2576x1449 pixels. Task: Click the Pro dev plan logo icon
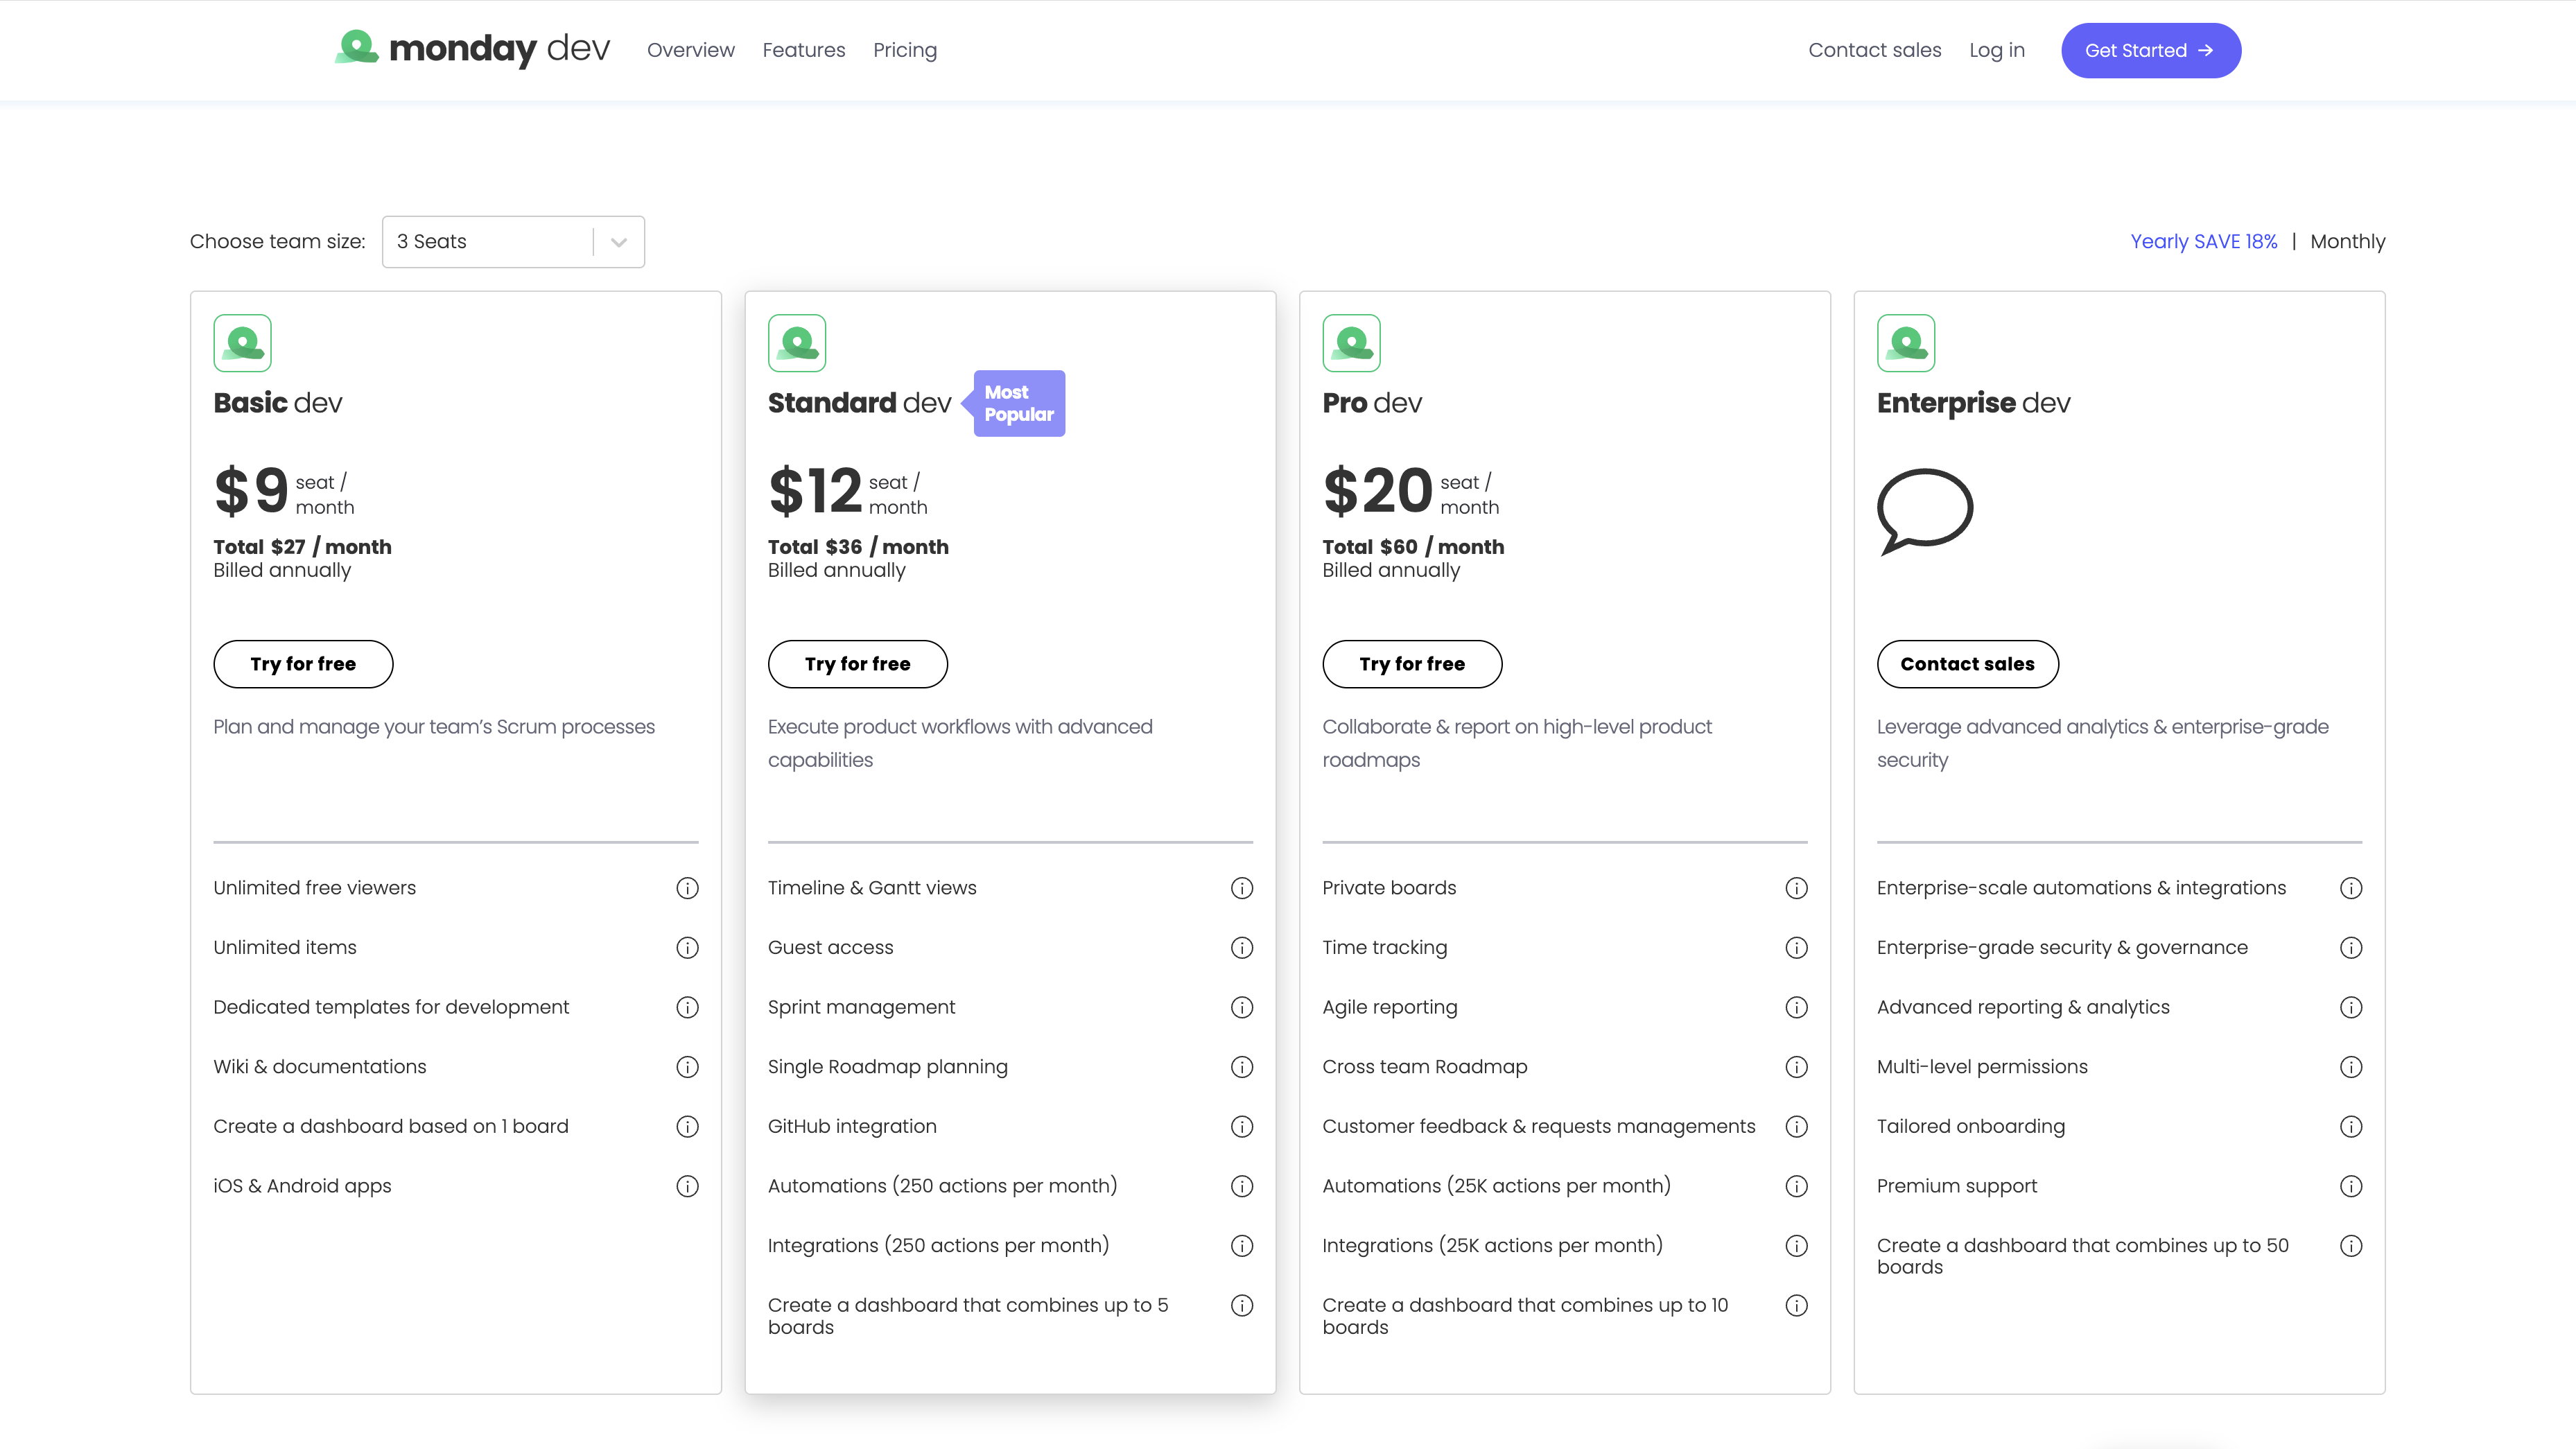pyautogui.click(x=1351, y=343)
